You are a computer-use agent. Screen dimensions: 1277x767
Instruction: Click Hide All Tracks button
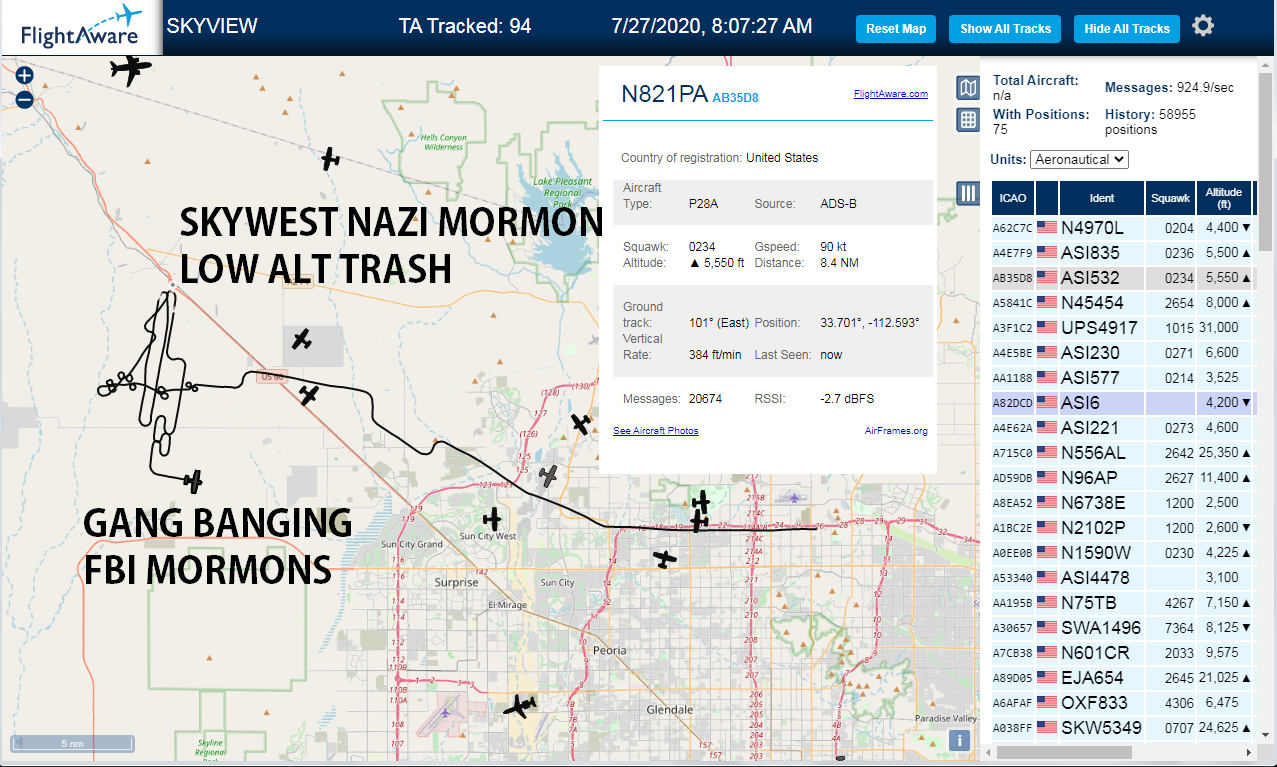pos(1127,29)
